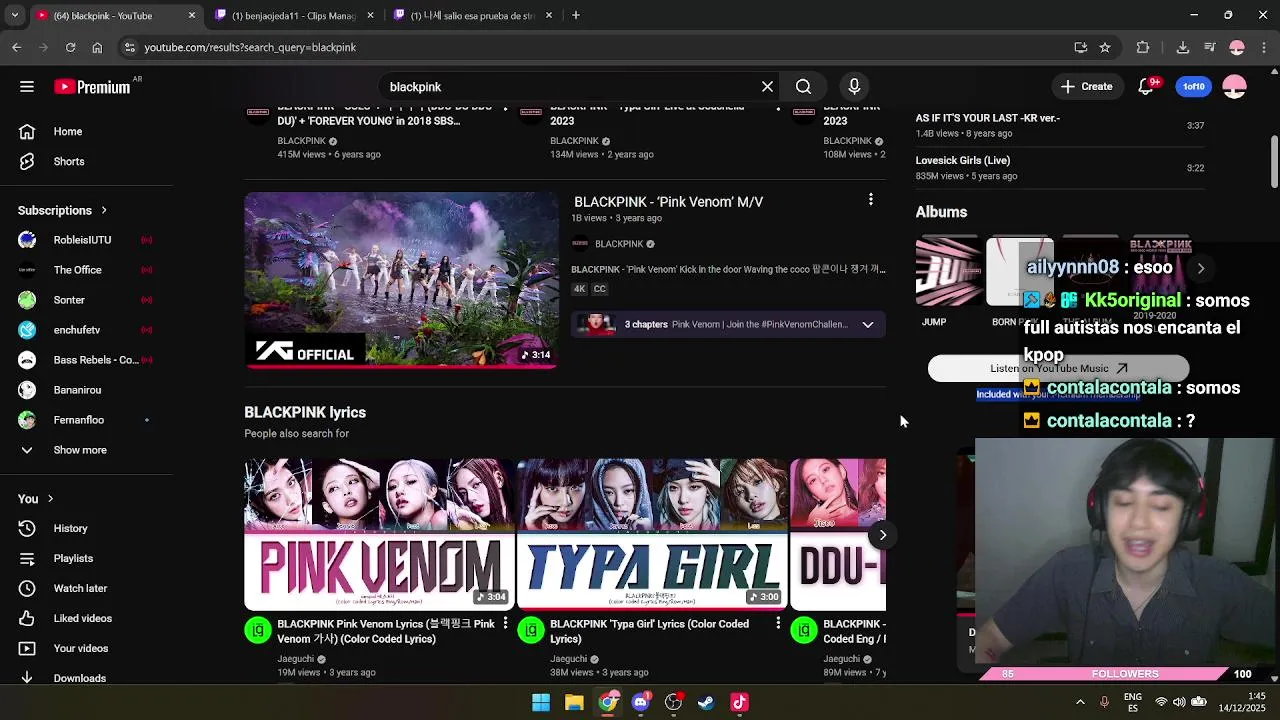Viewport: 1280px width, 720px height.
Task: Click the CC captions badge
Action: (599, 289)
